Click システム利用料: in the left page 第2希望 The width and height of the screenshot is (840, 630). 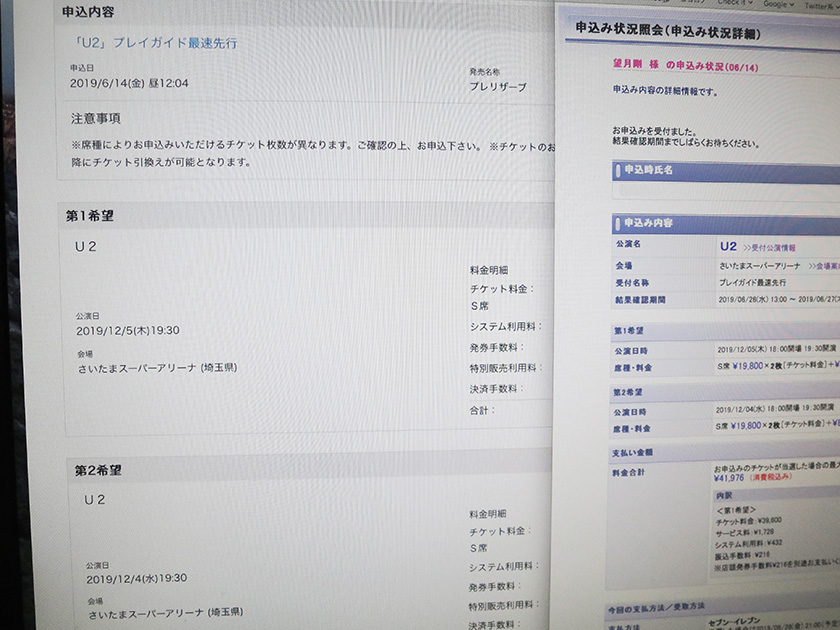(x=504, y=567)
